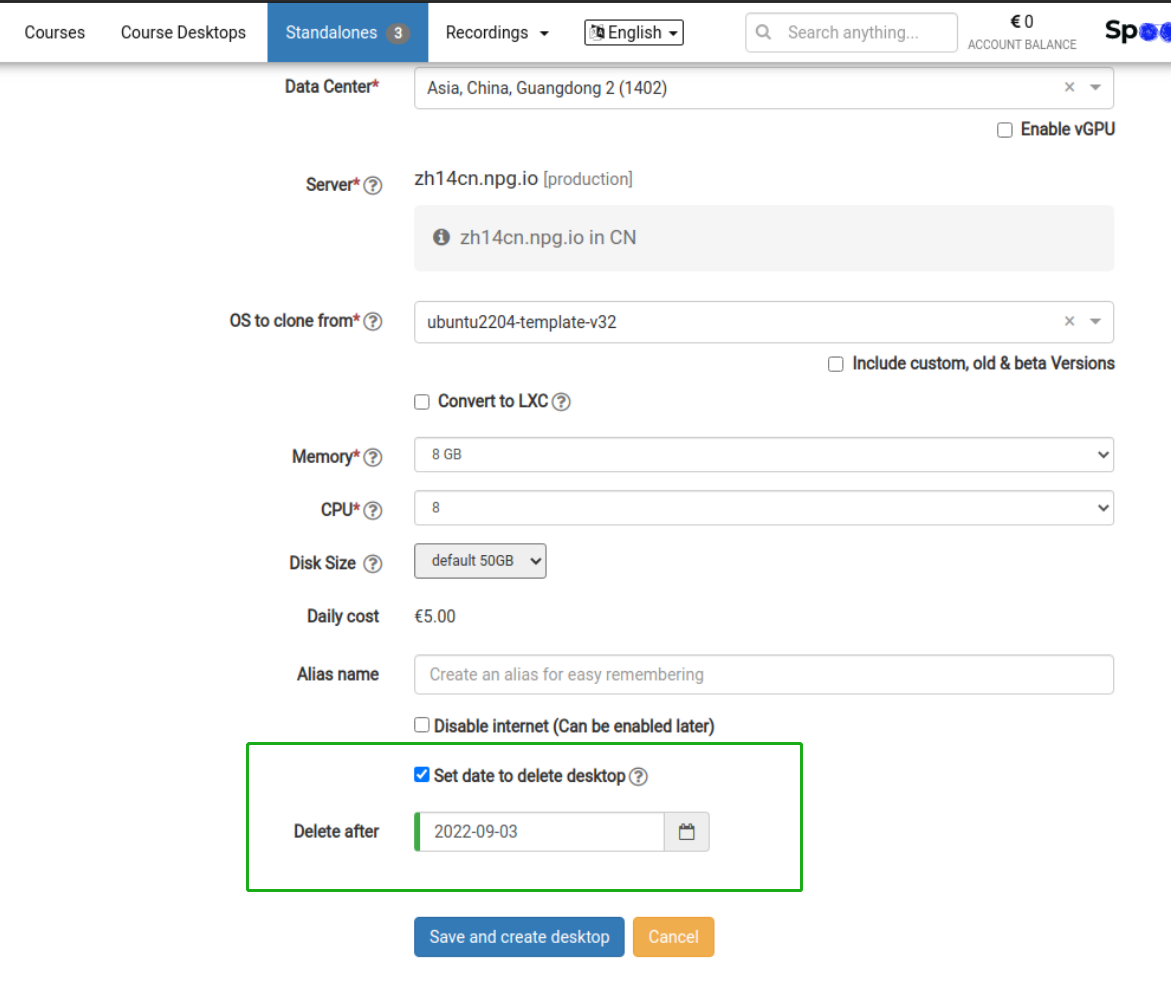
Task: Expand the OS template dropdown arrow
Action: (x=1095, y=321)
